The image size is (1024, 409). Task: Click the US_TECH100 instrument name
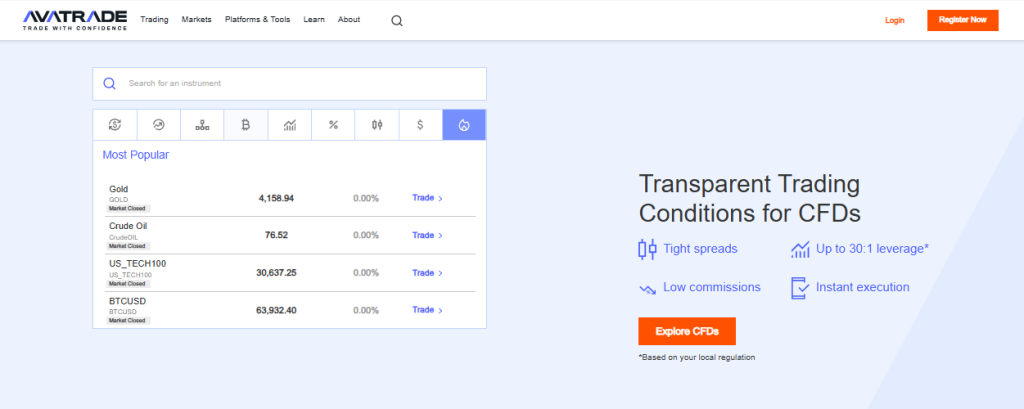click(x=138, y=263)
